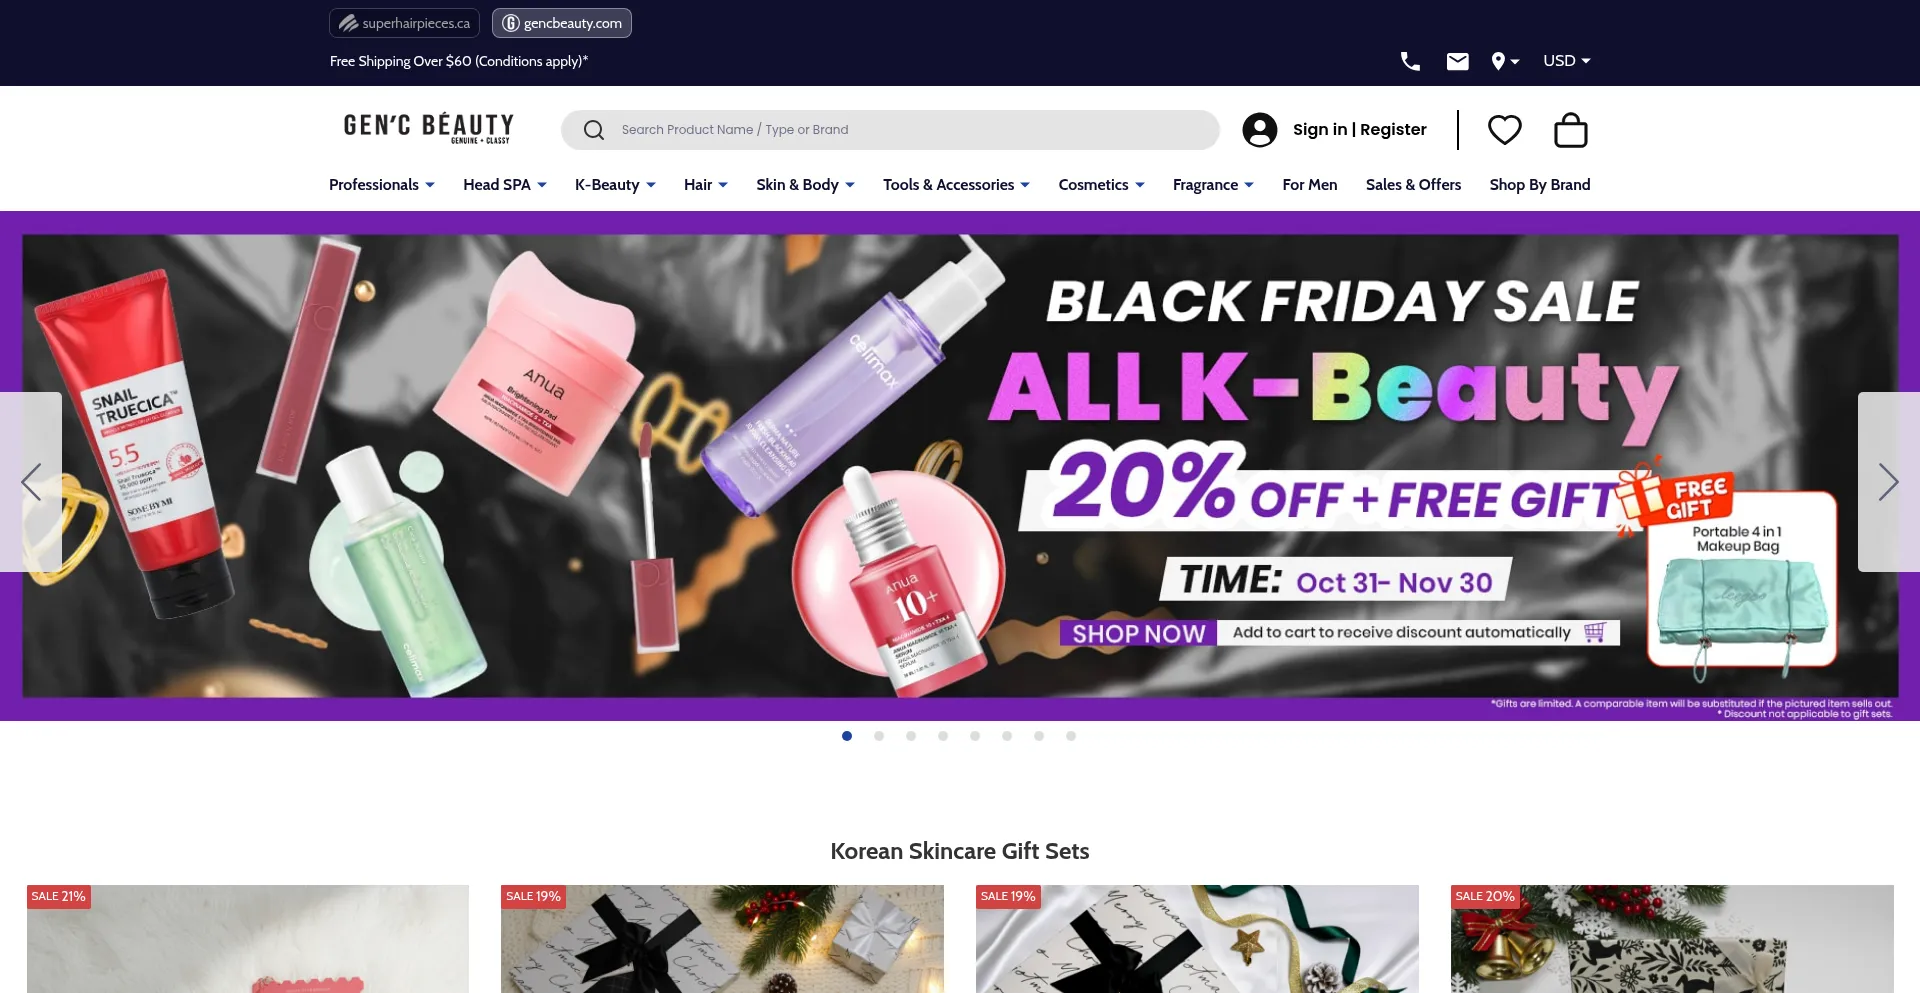Select the second carousel dot
The height and width of the screenshot is (993, 1920).
879,736
